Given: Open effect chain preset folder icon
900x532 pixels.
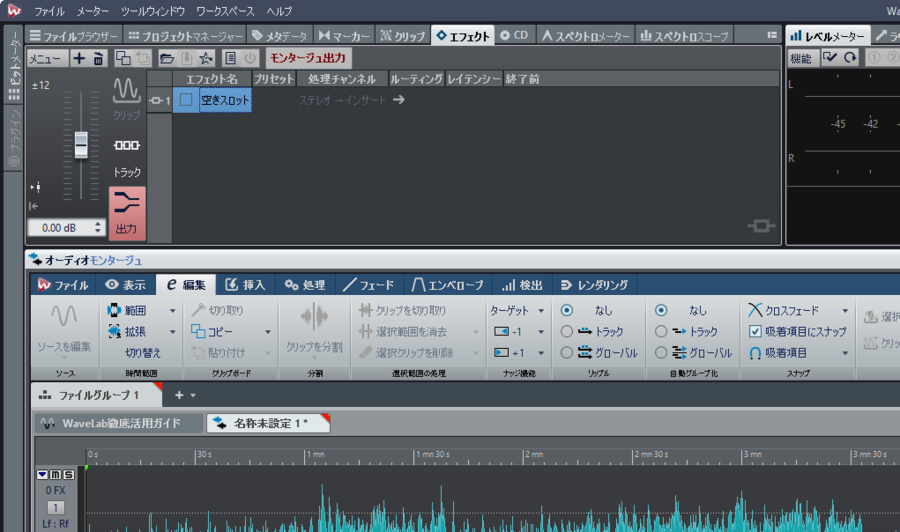Looking at the screenshot, I should [167, 58].
